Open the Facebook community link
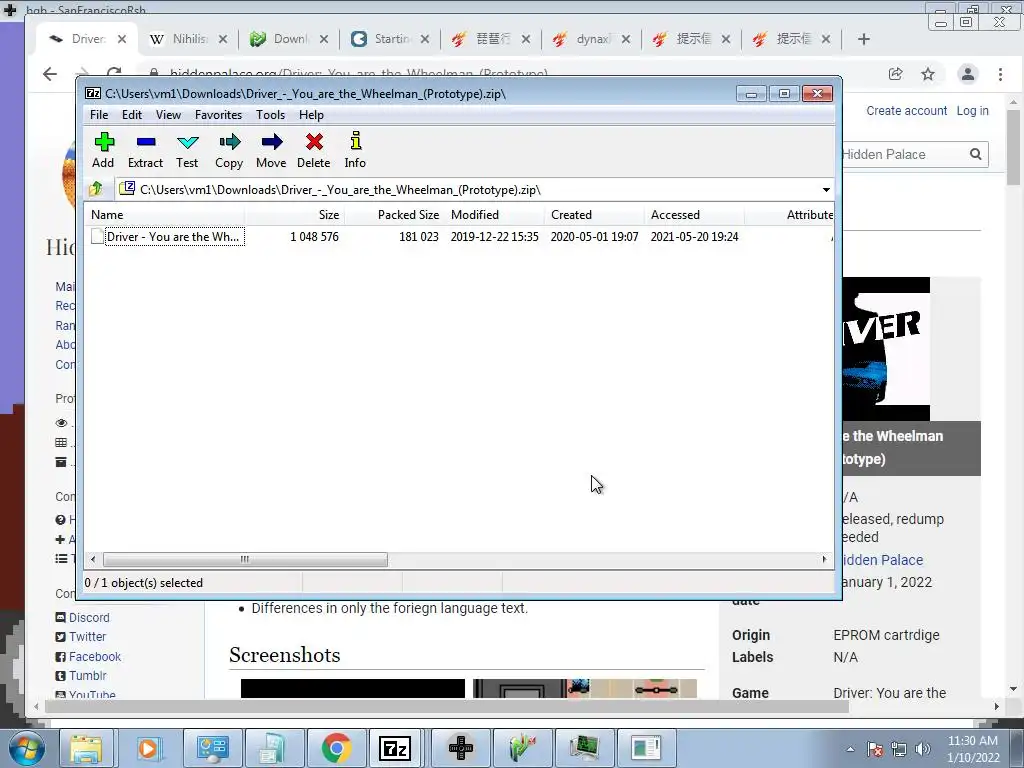Image resolution: width=1024 pixels, height=768 pixels. point(95,657)
